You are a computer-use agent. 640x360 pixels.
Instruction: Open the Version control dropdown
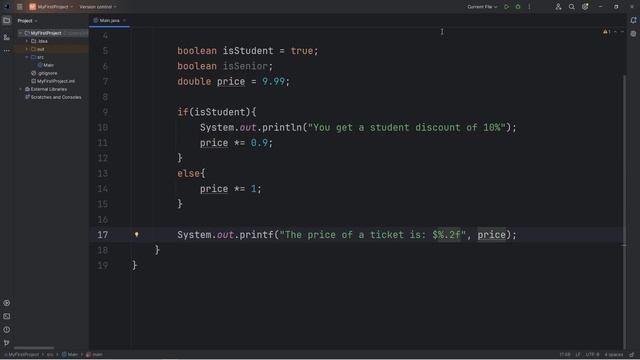coord(98,7)
